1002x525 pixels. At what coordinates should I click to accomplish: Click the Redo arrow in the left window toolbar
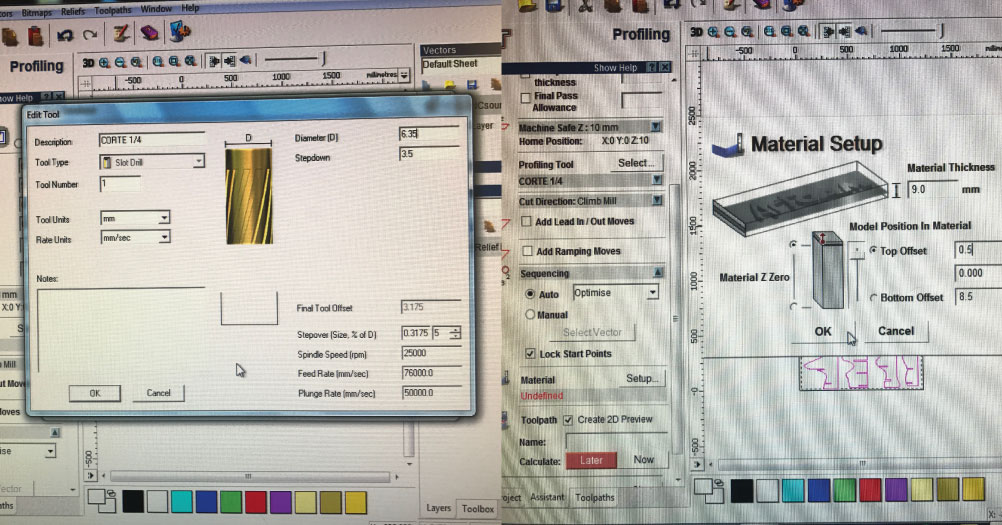pyautogui.click(x=90, y=34)
